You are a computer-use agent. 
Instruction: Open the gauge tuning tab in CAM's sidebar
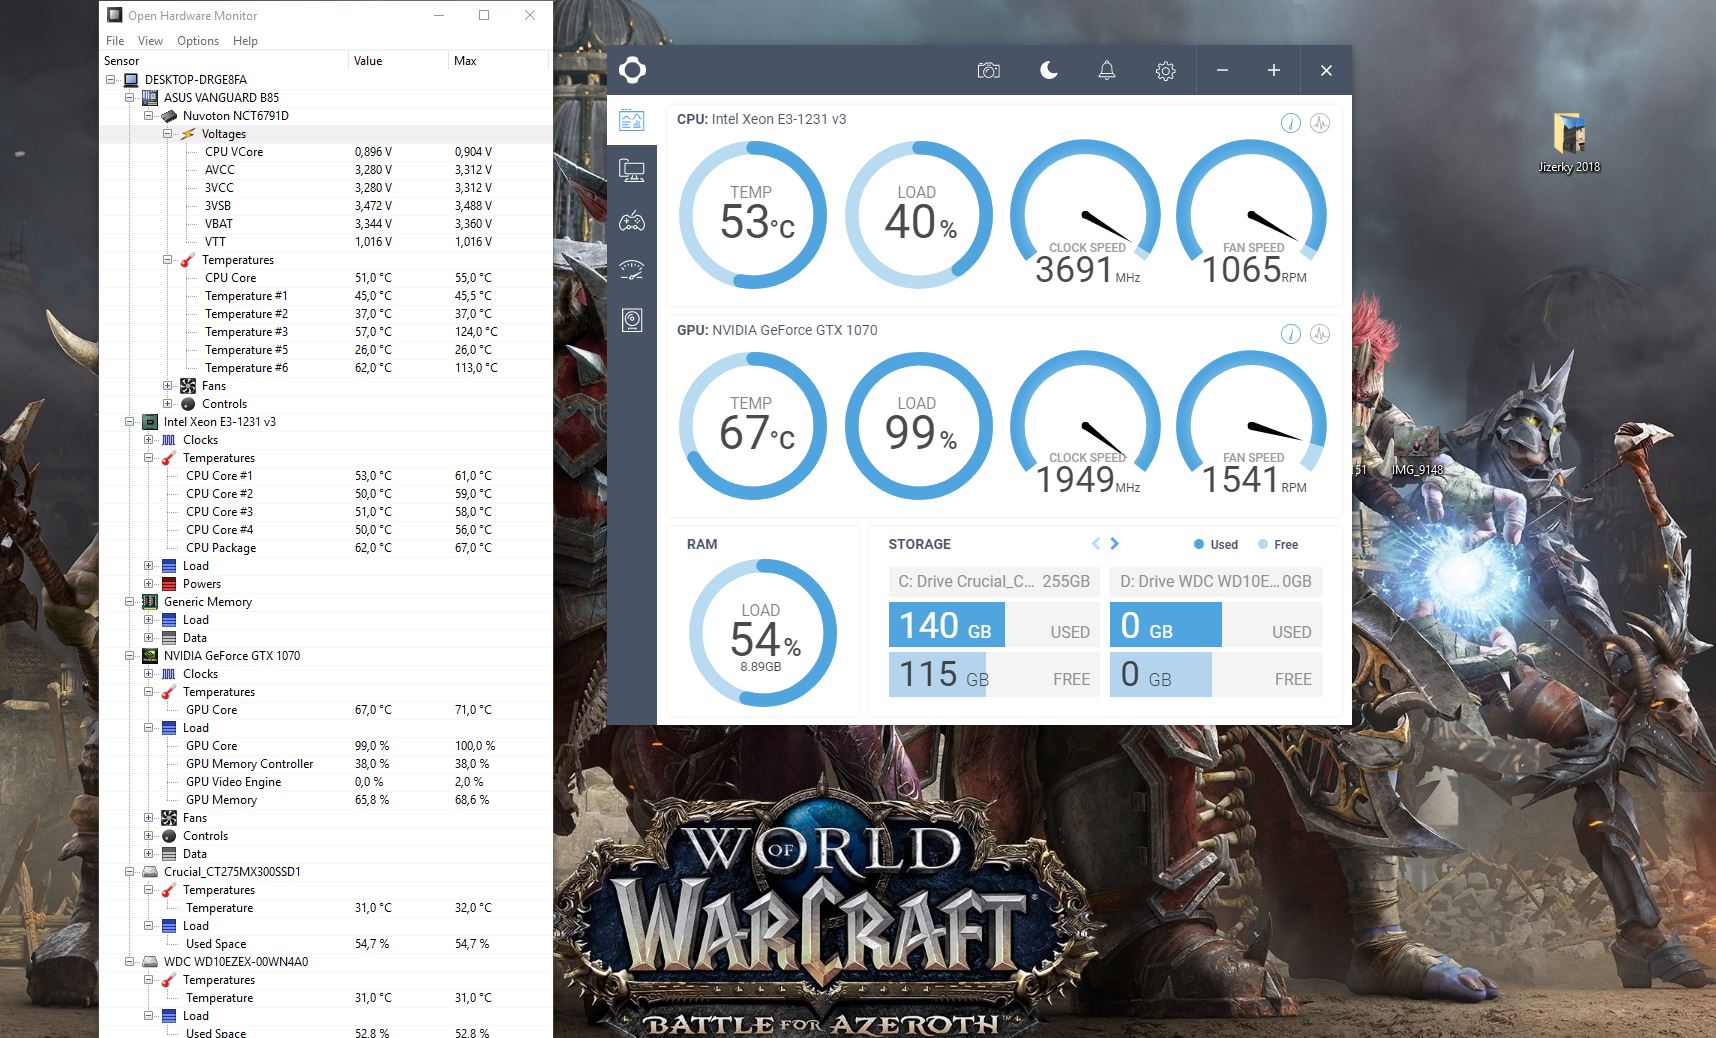632,270
